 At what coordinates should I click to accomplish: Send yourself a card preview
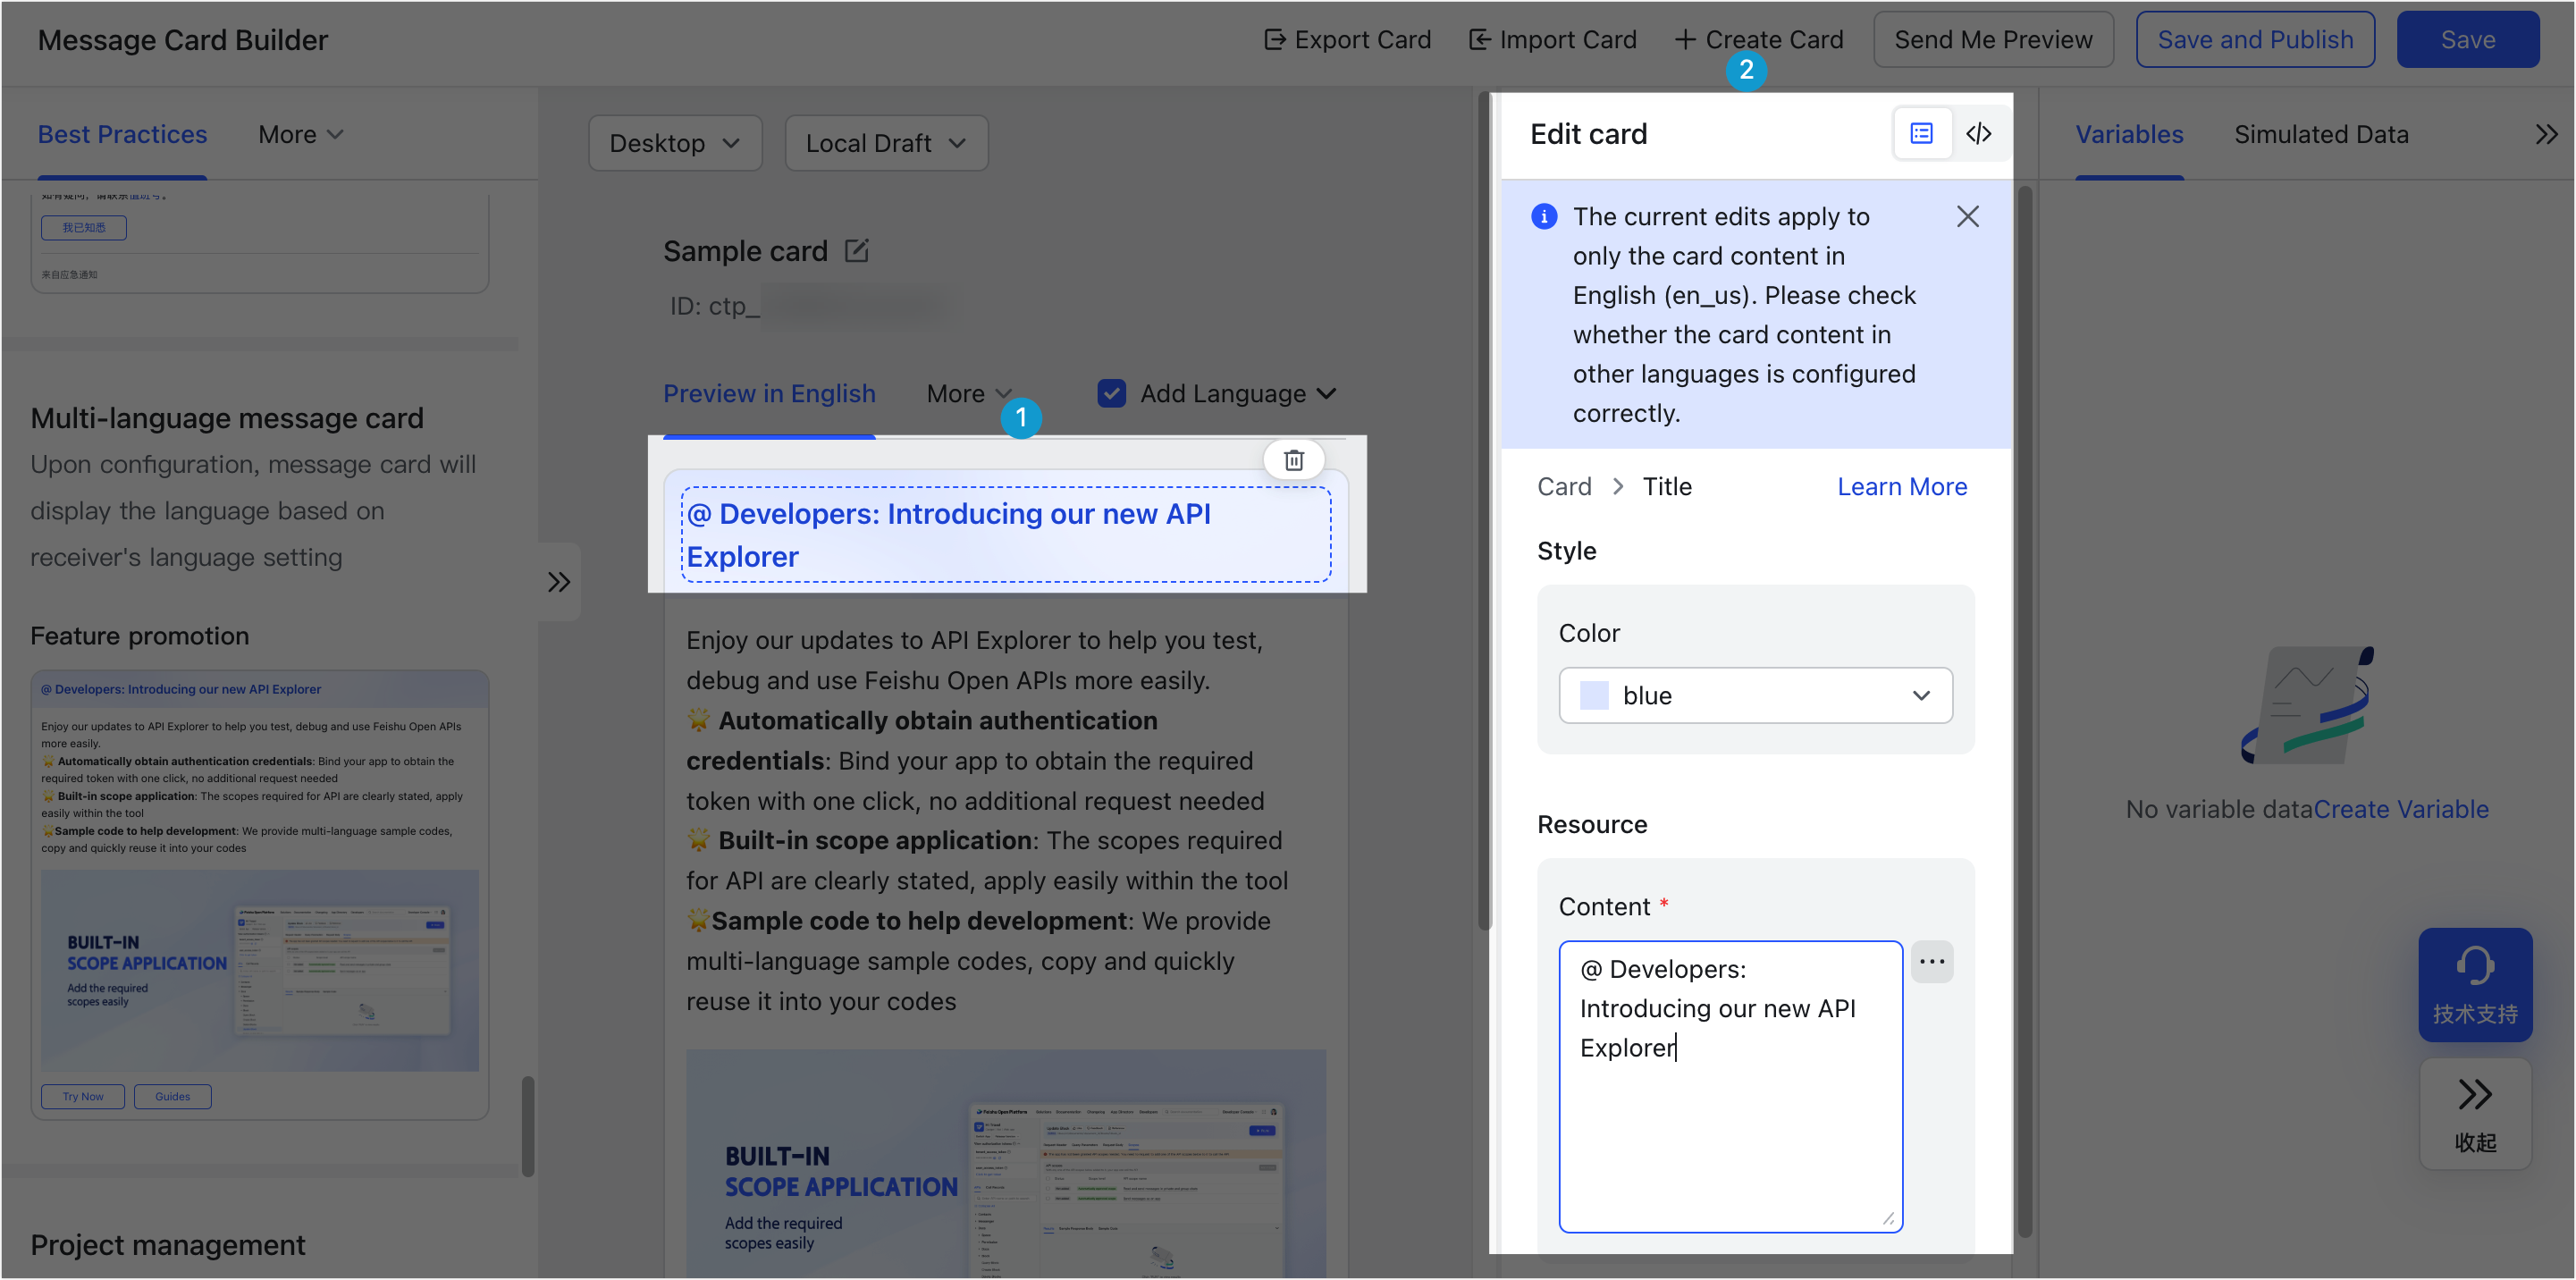(1993, 40)
